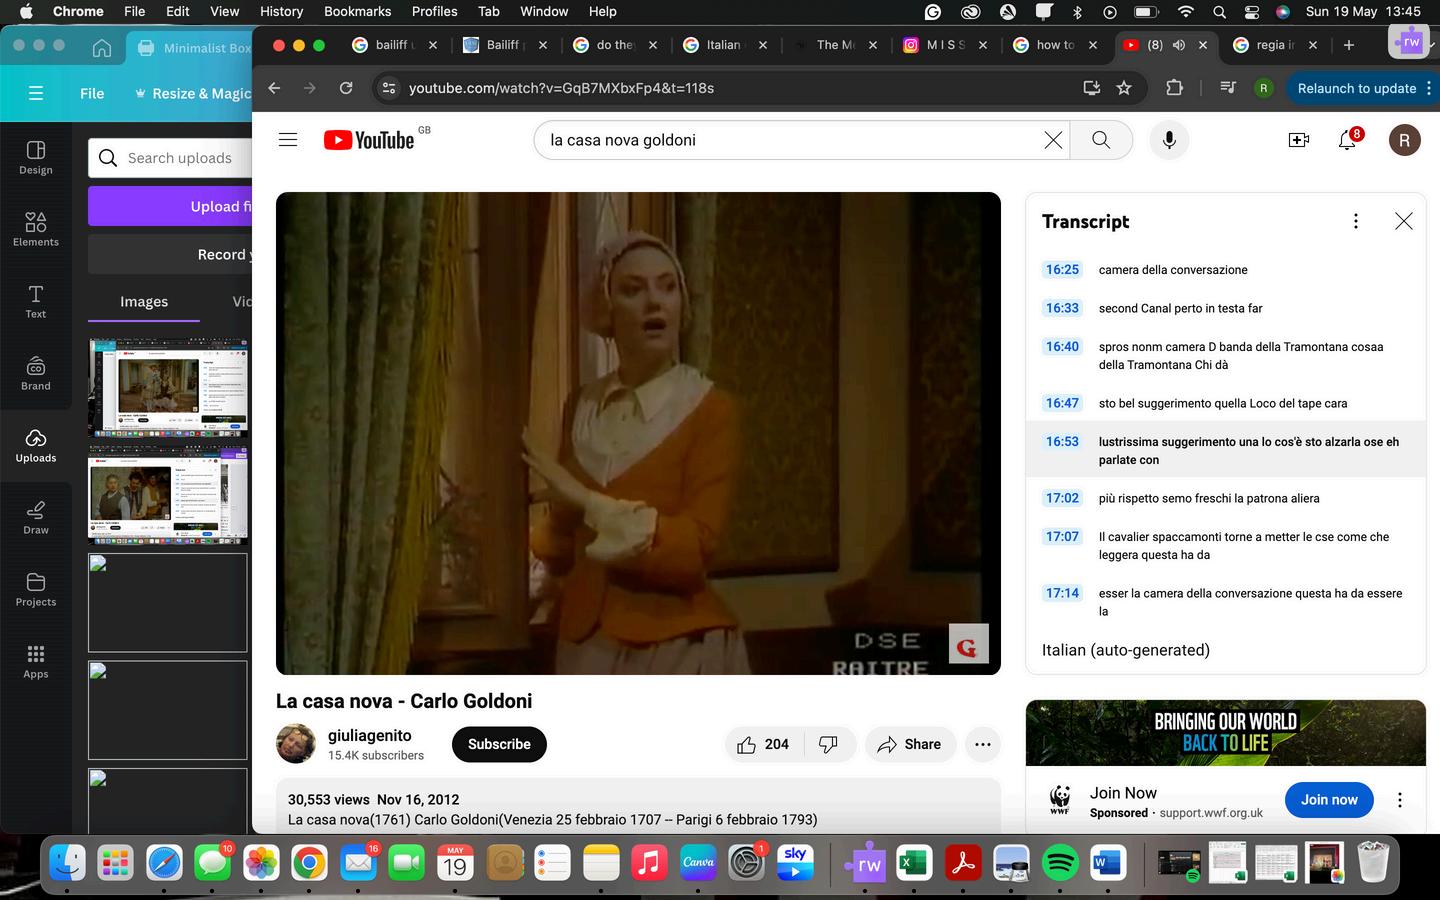Open site information in address bar

[389, 88]
